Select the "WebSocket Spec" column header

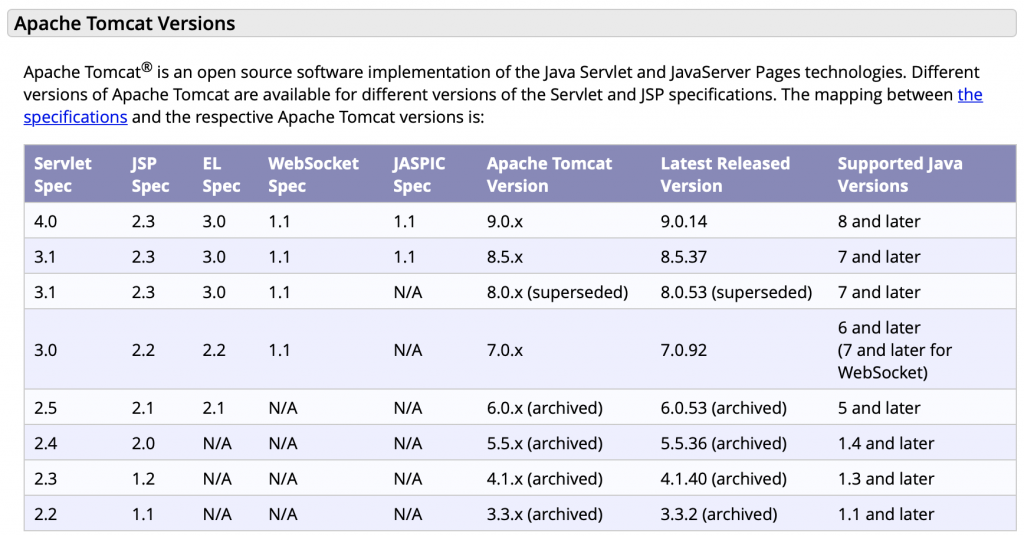tap(313, 175)
